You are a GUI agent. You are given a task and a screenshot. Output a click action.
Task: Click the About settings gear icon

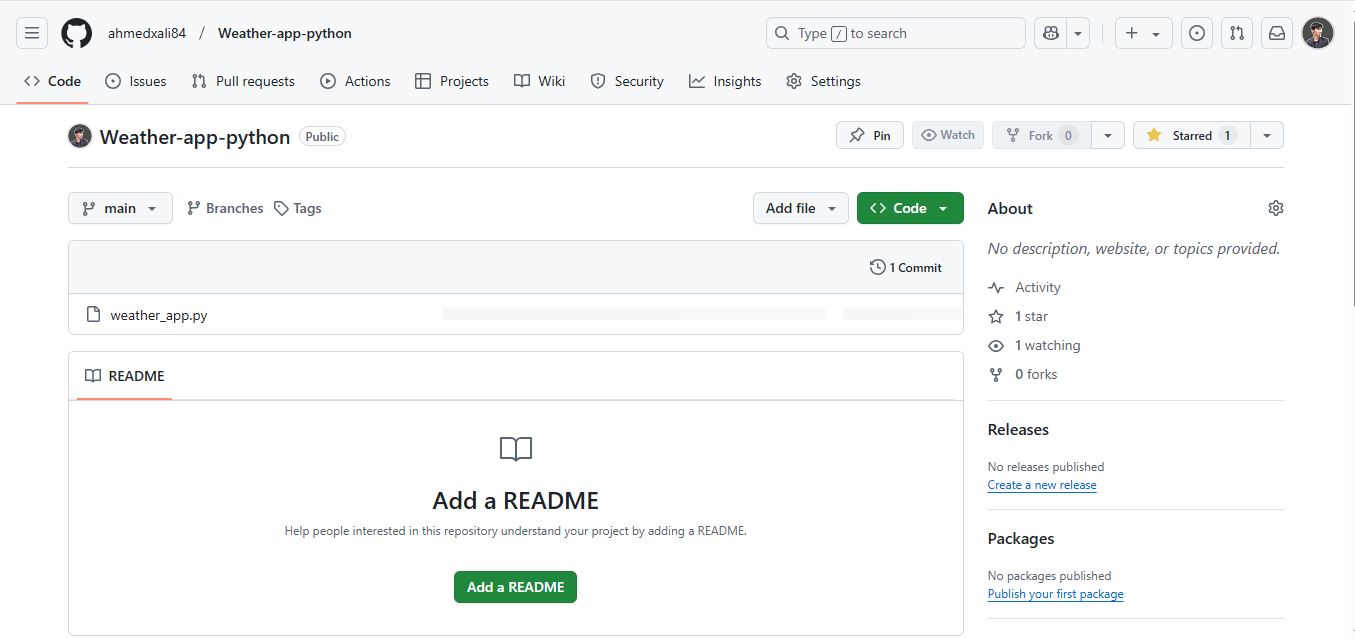pos(1275,208)
